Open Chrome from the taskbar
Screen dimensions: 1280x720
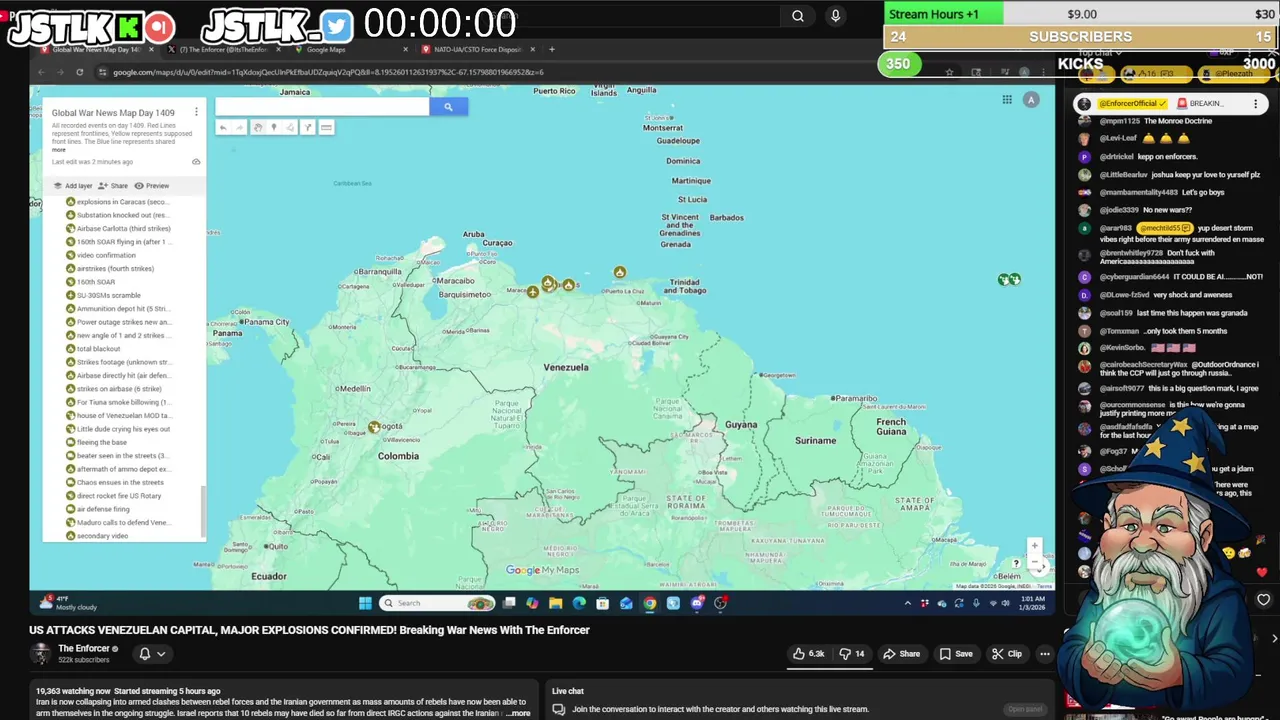(x=649, y=603)
